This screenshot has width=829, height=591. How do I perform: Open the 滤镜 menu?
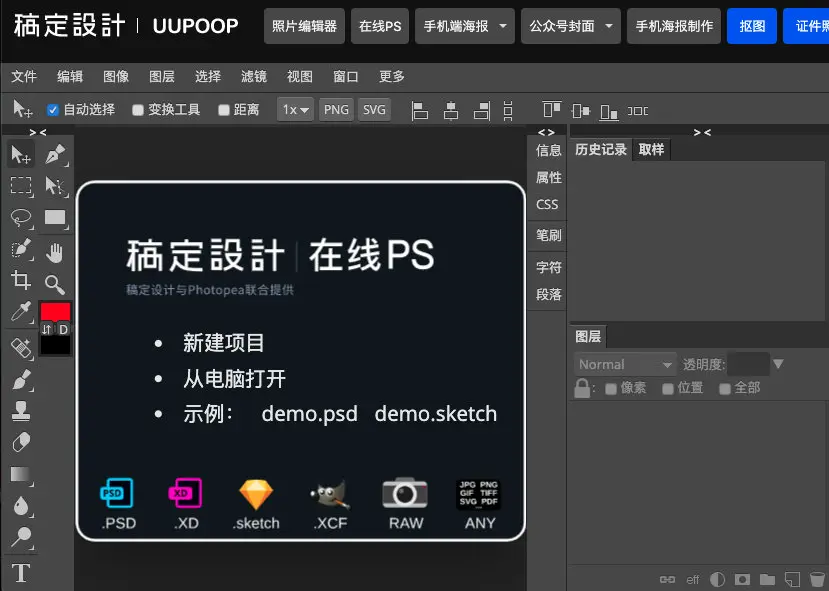254,77
